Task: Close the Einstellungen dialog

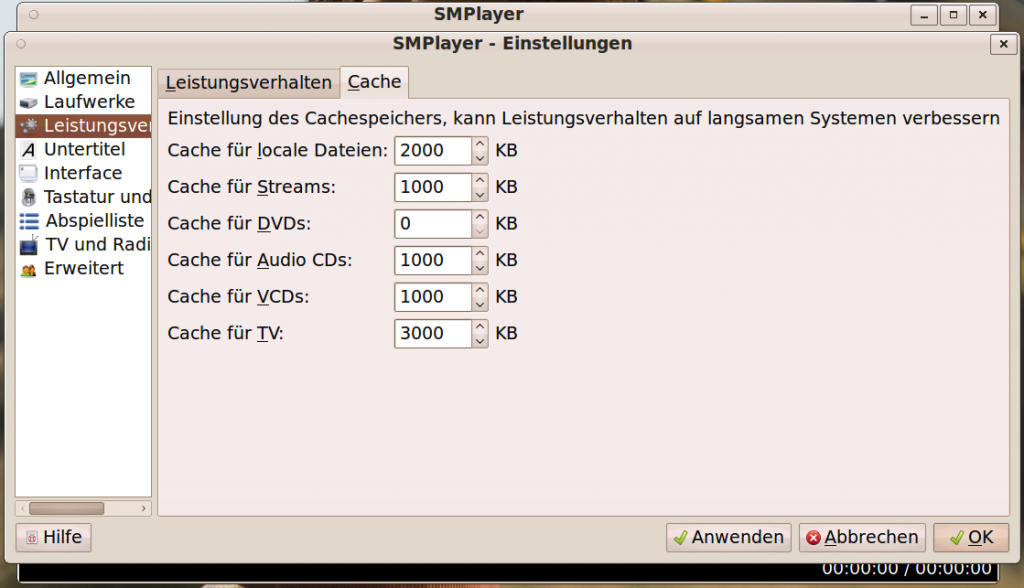Action: (x=1003, y=44)
